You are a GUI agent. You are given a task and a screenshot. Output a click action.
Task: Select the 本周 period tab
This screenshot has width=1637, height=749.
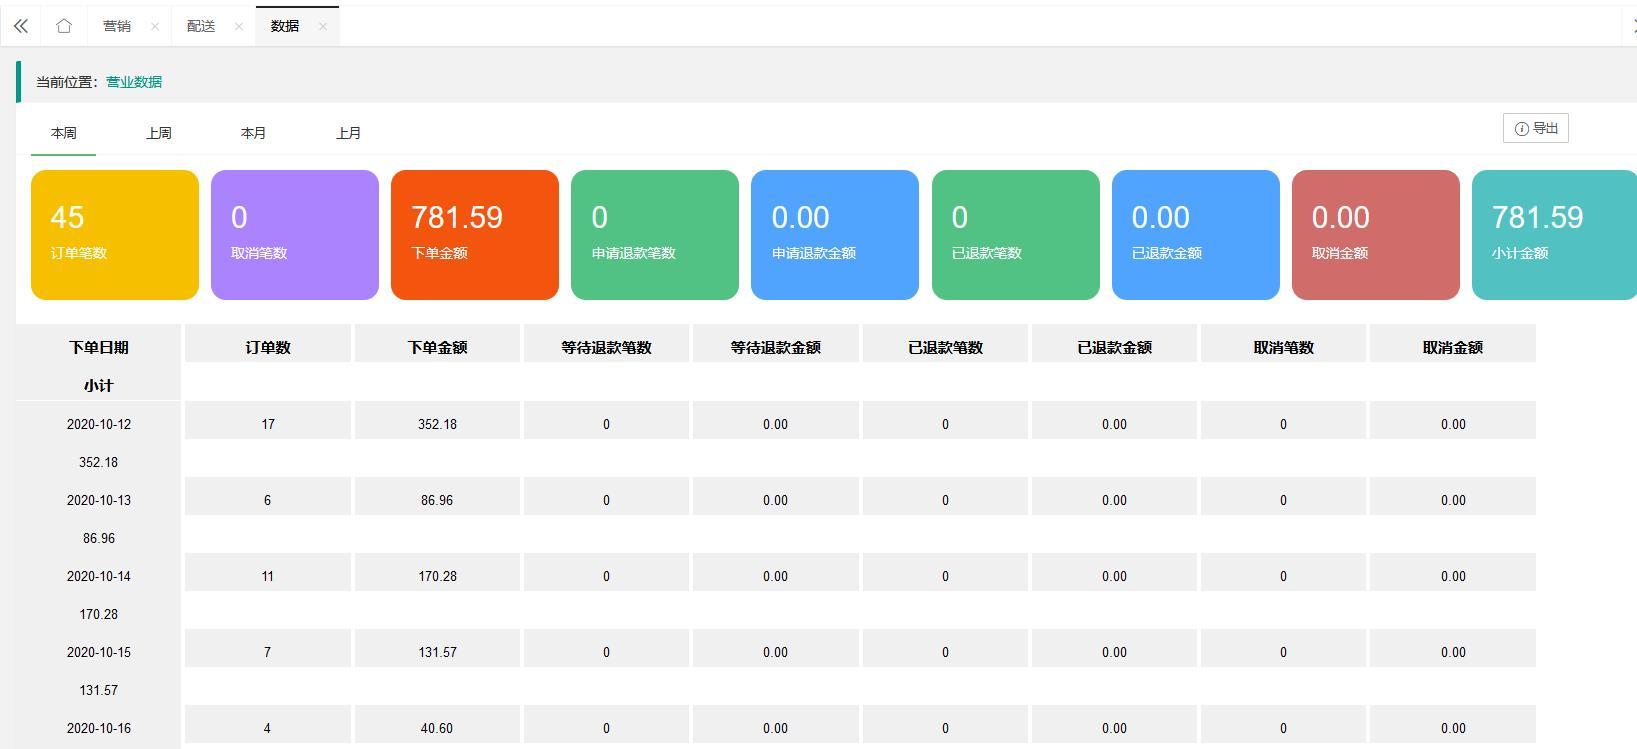point(64,133)
